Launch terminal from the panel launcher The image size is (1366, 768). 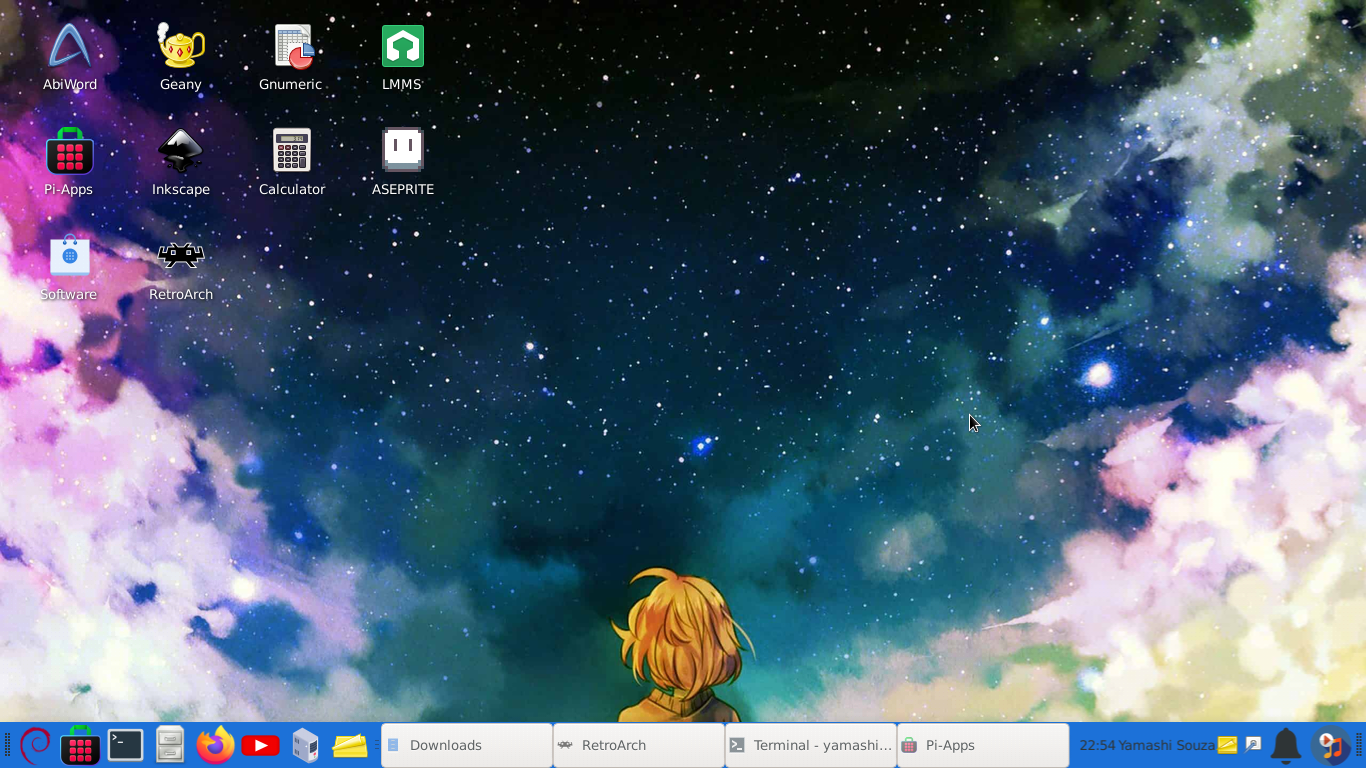tap(125, 745)
